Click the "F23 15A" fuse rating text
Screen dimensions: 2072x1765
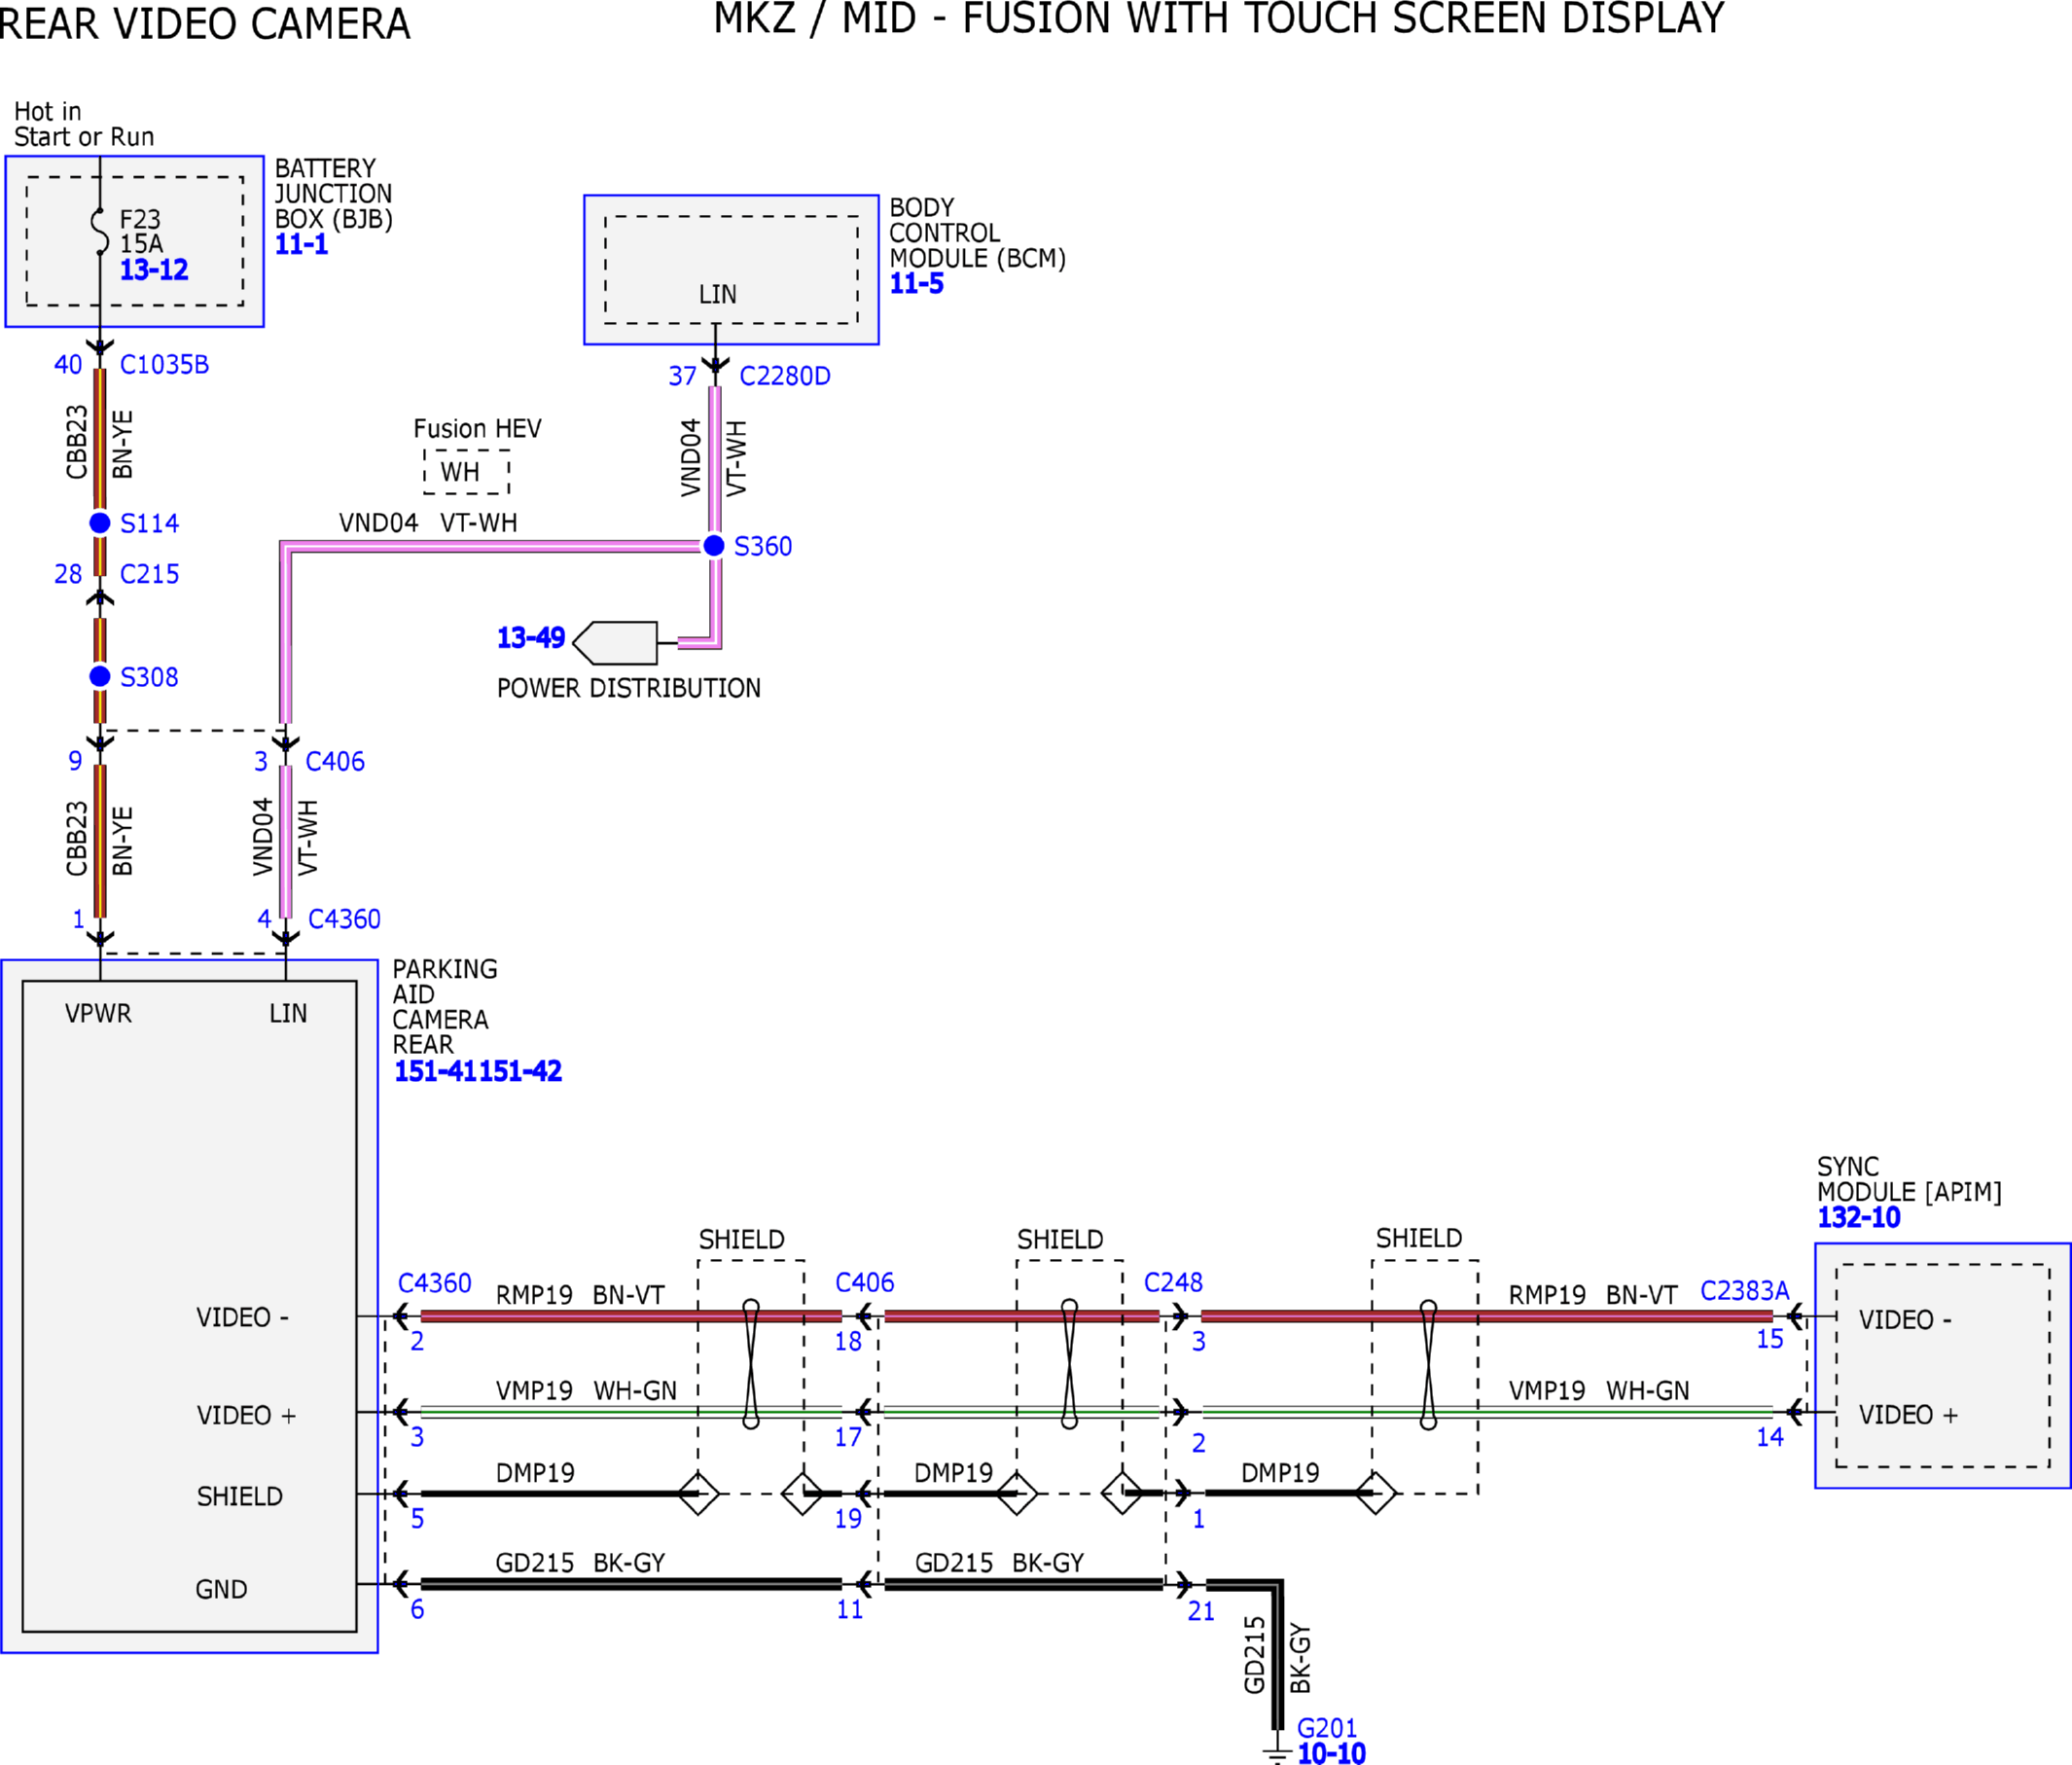click(x=141, y=231)
